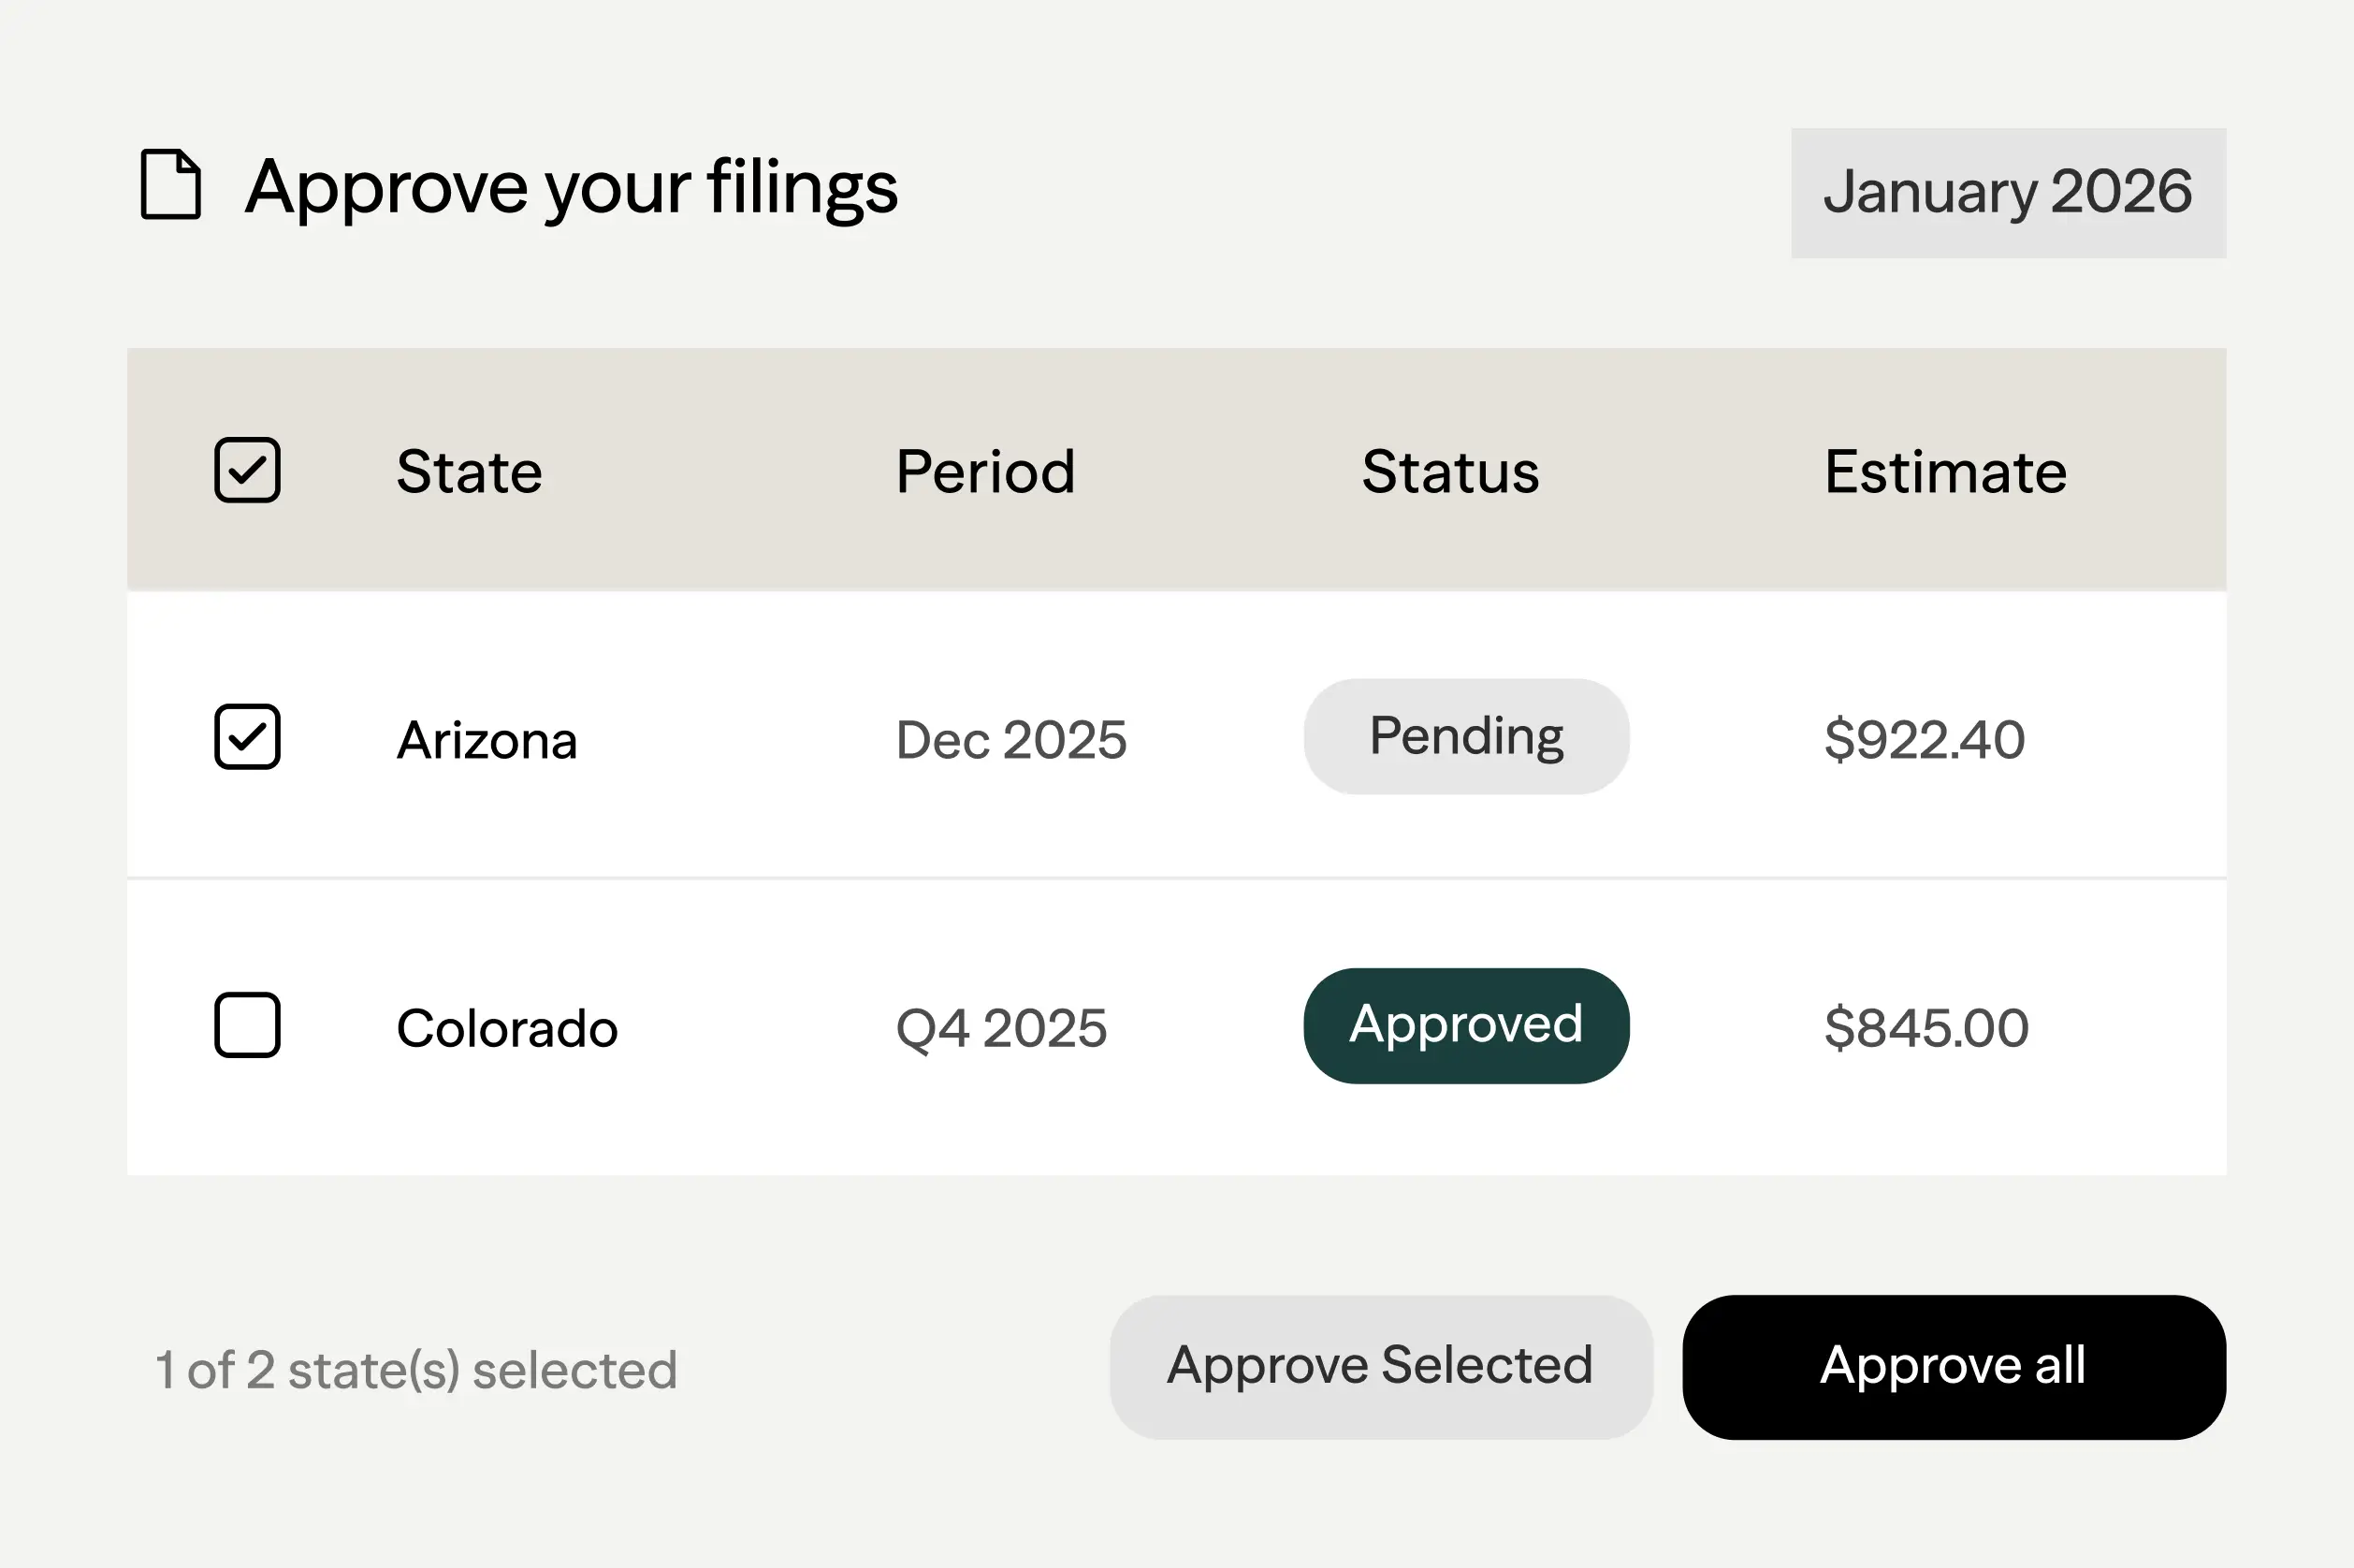Uncheck the Arizona row checkbox
Viewport: 2354px width, 1568px height.
pyautogui.click(x=247, y=737)
